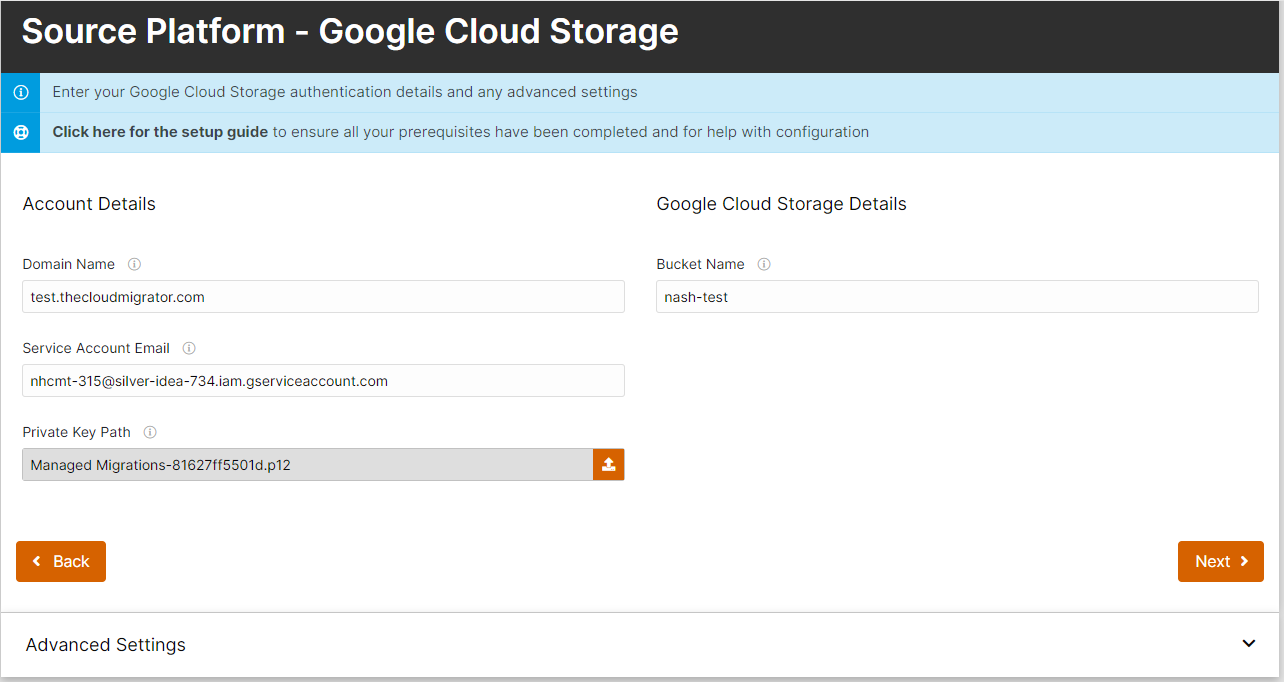
Task: Focus the Domain Name input field
Action: tap(323, 297)
